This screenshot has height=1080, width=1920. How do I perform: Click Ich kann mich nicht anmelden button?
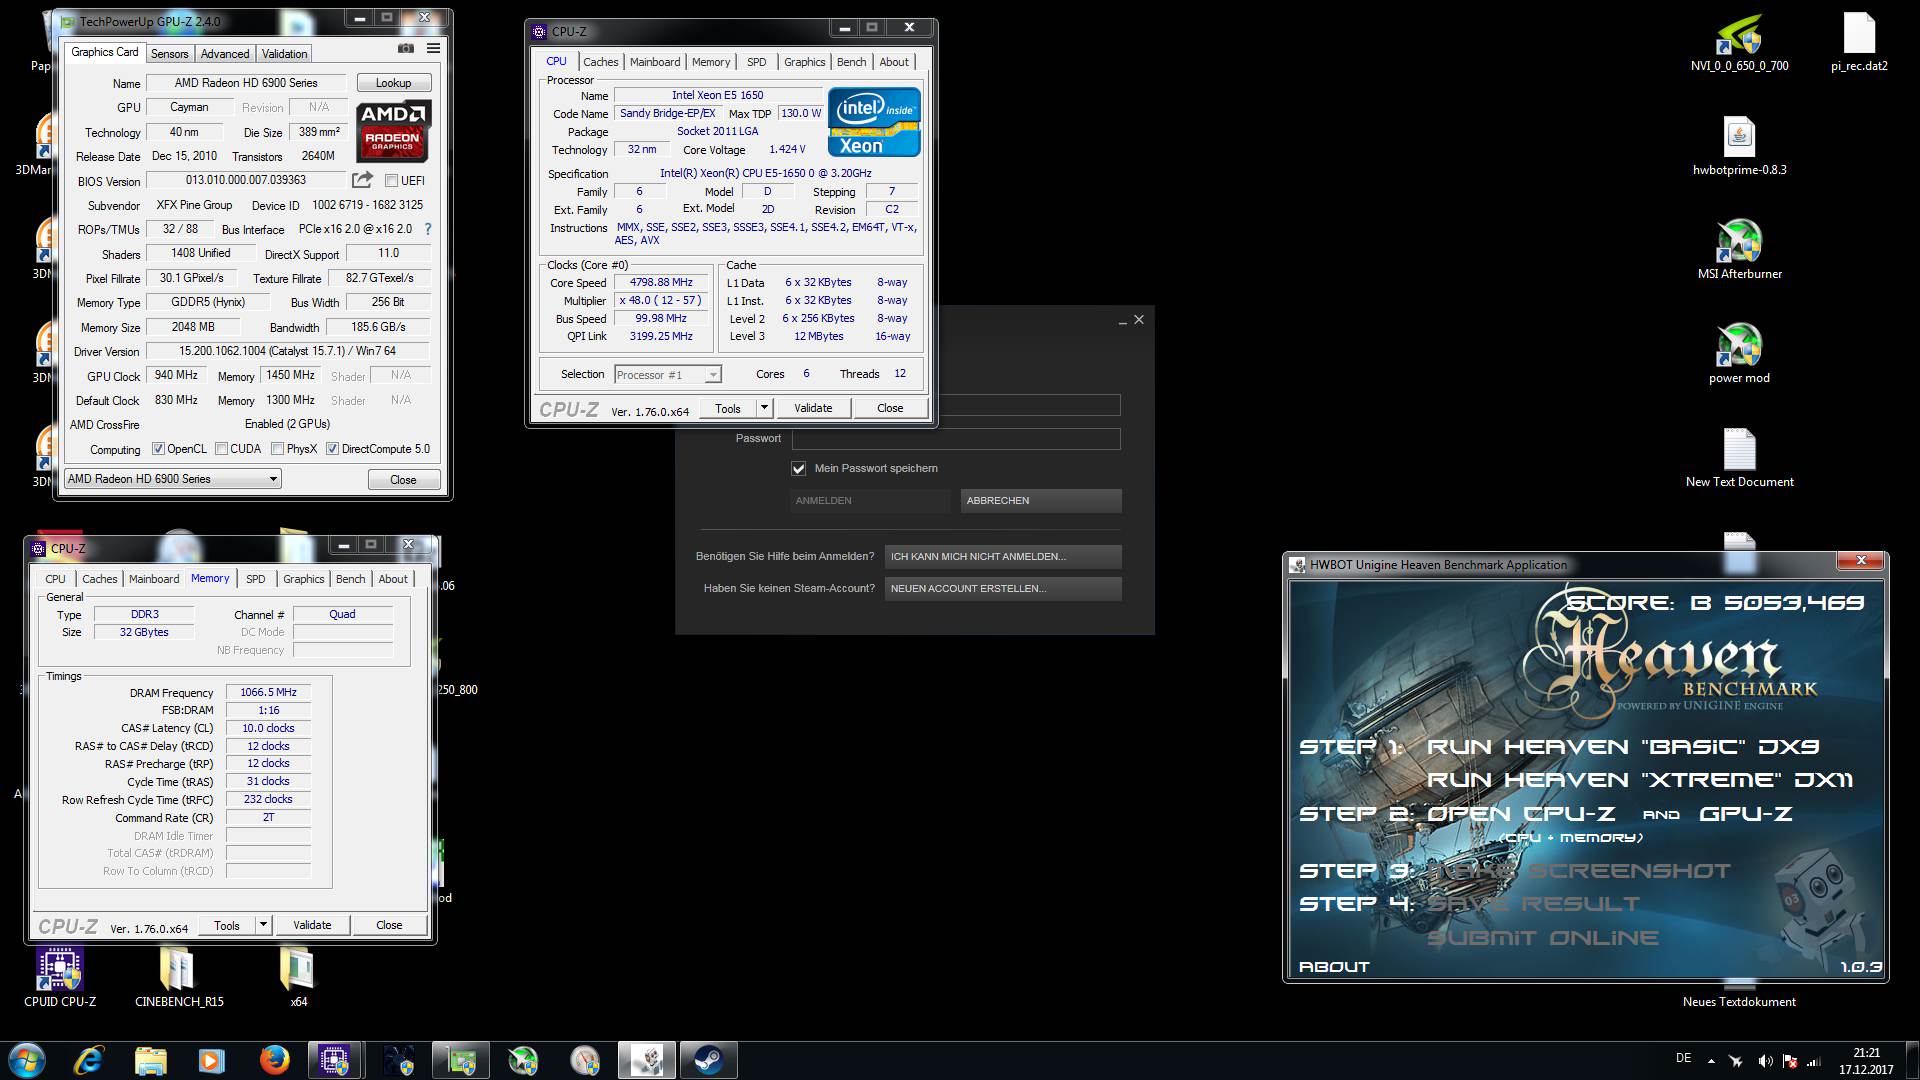coord(1003,556)
